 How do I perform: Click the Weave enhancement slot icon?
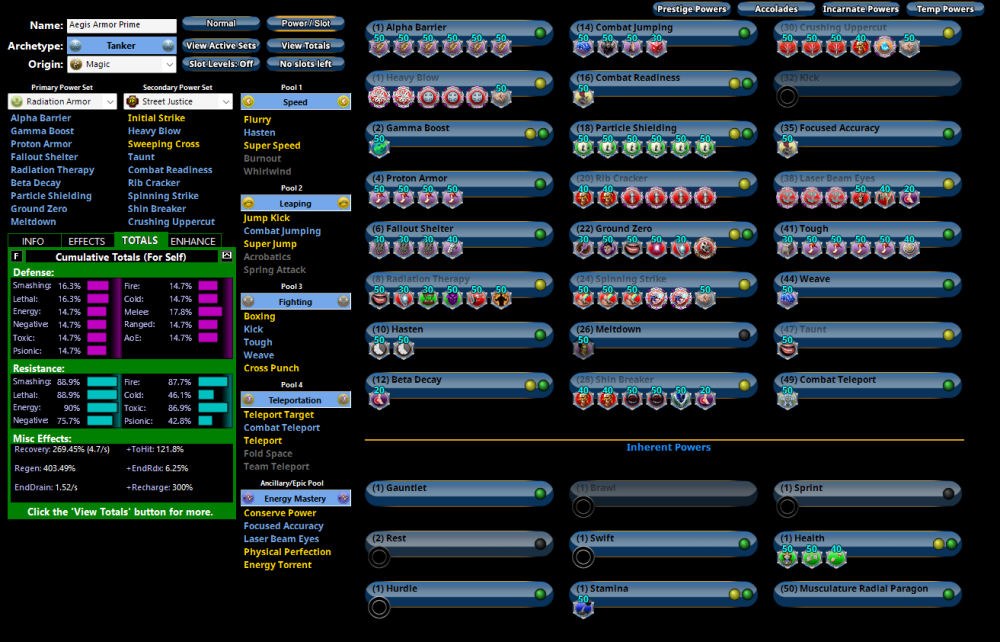787,298
